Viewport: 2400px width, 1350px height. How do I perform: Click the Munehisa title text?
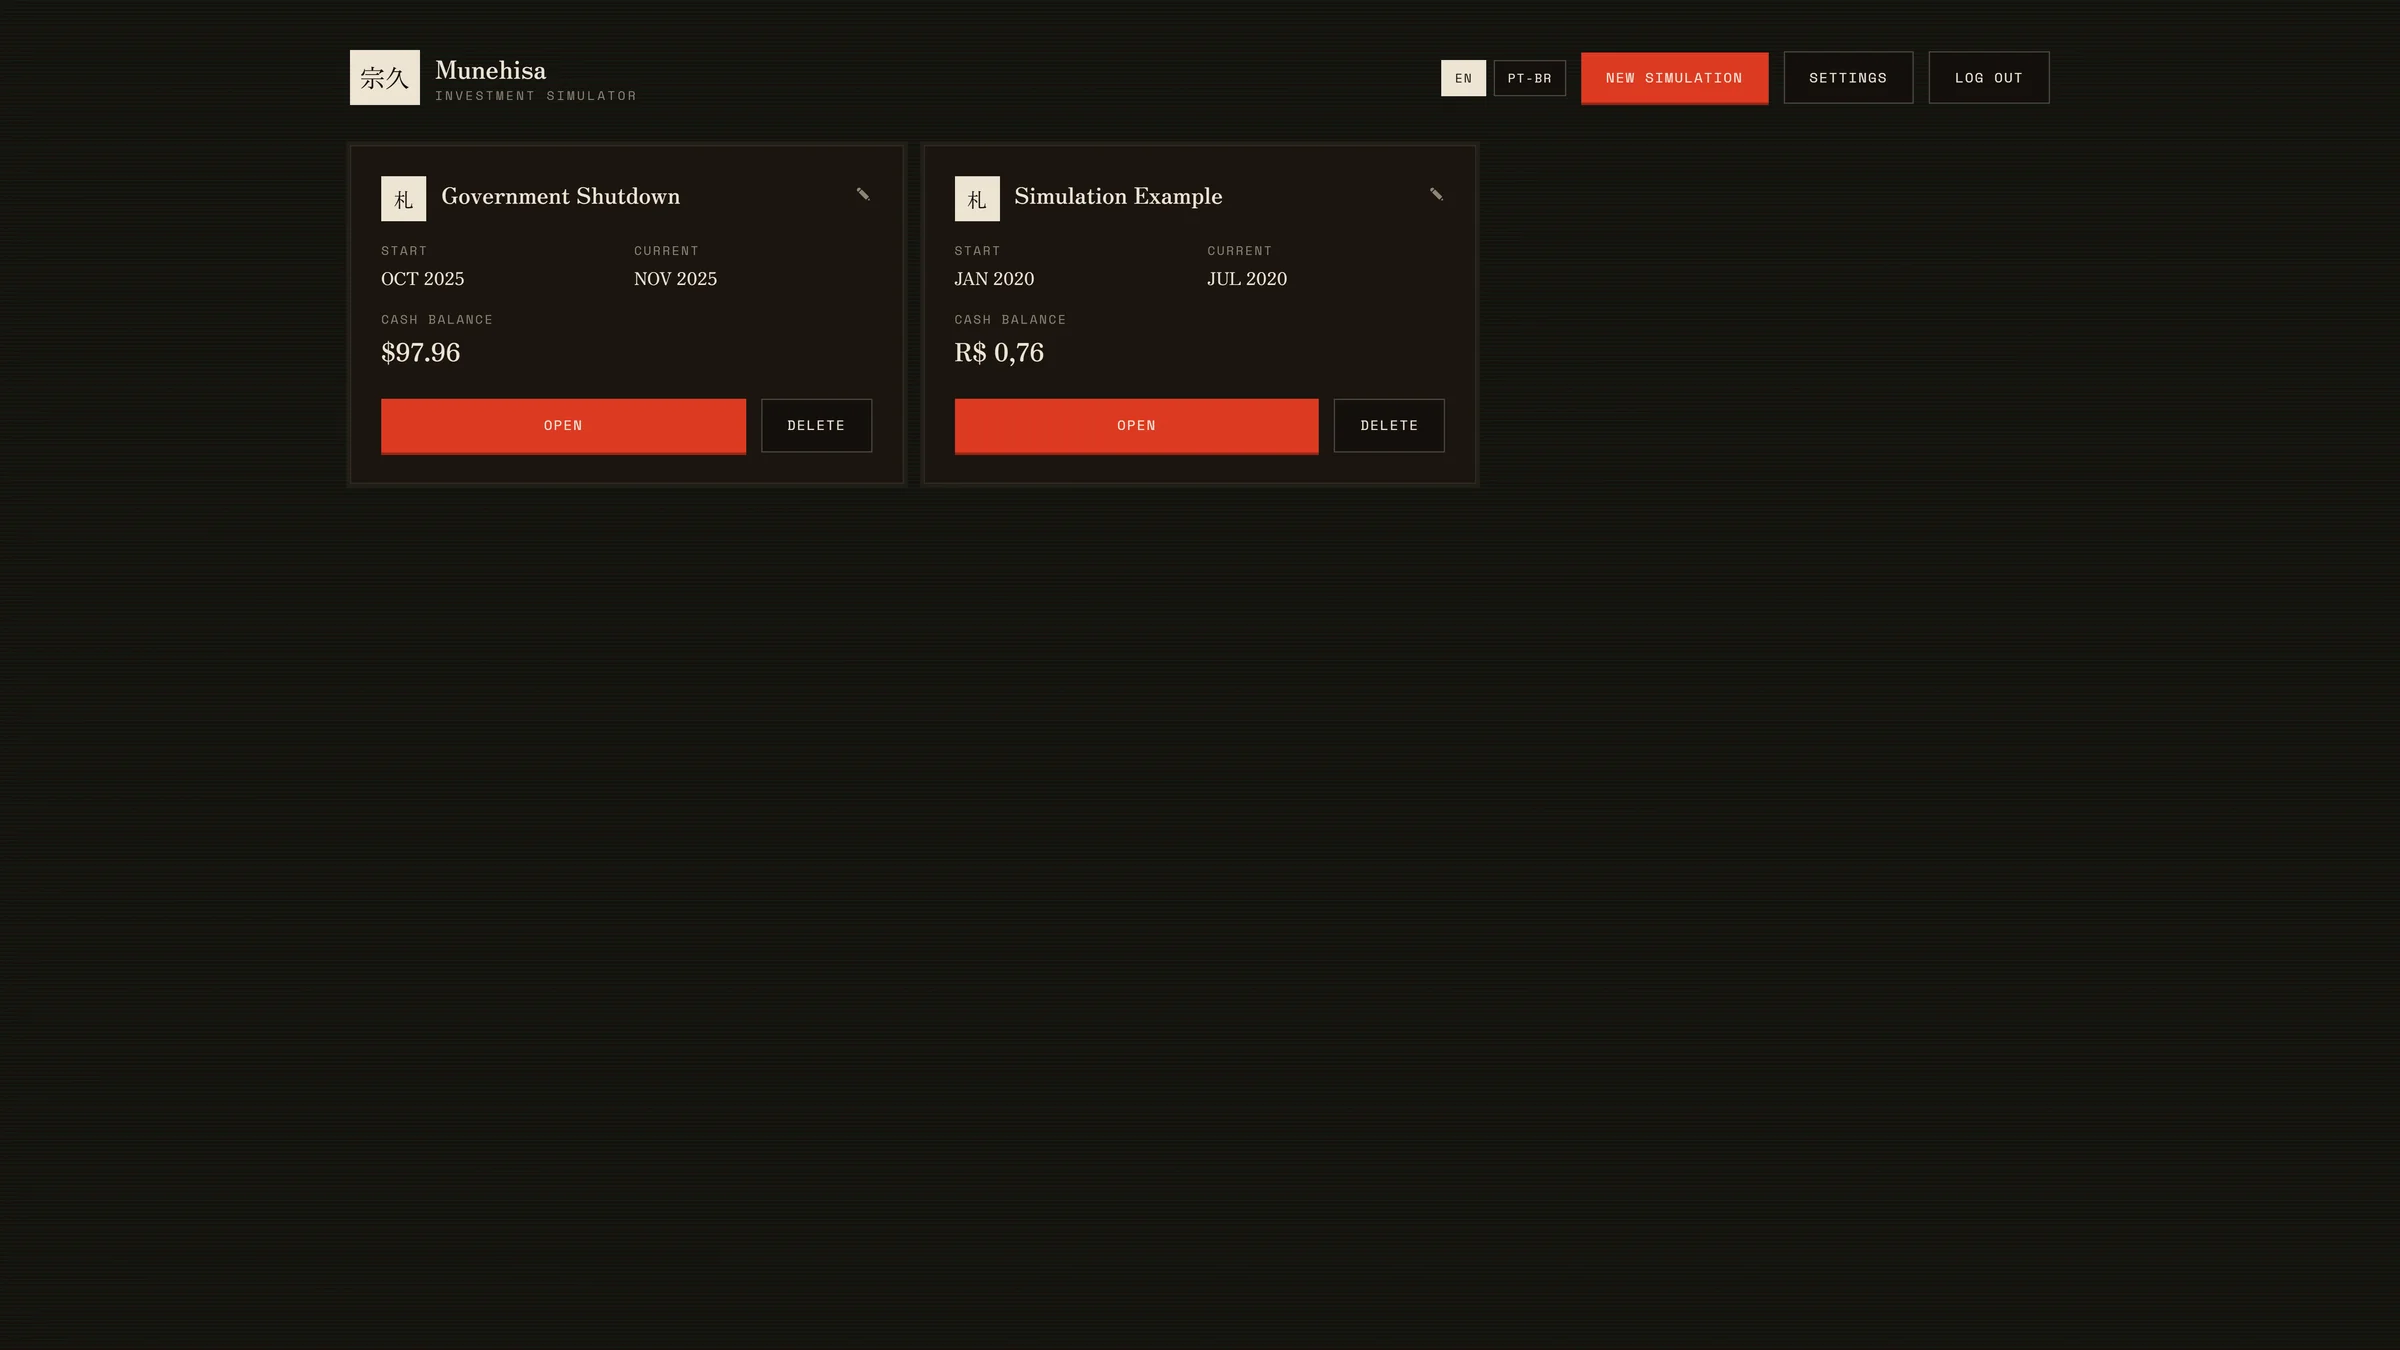click(x=490, y=70)
